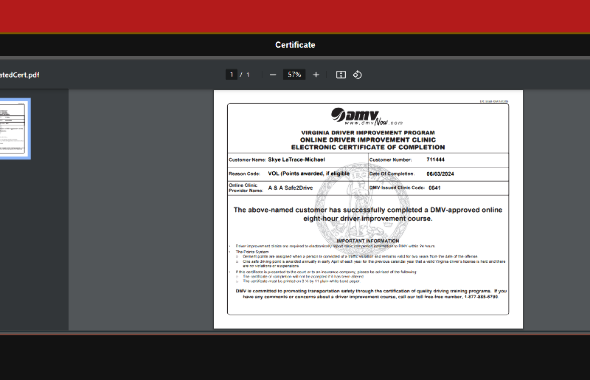
Task: Click the fit to page icon
Action: (341, 75)
